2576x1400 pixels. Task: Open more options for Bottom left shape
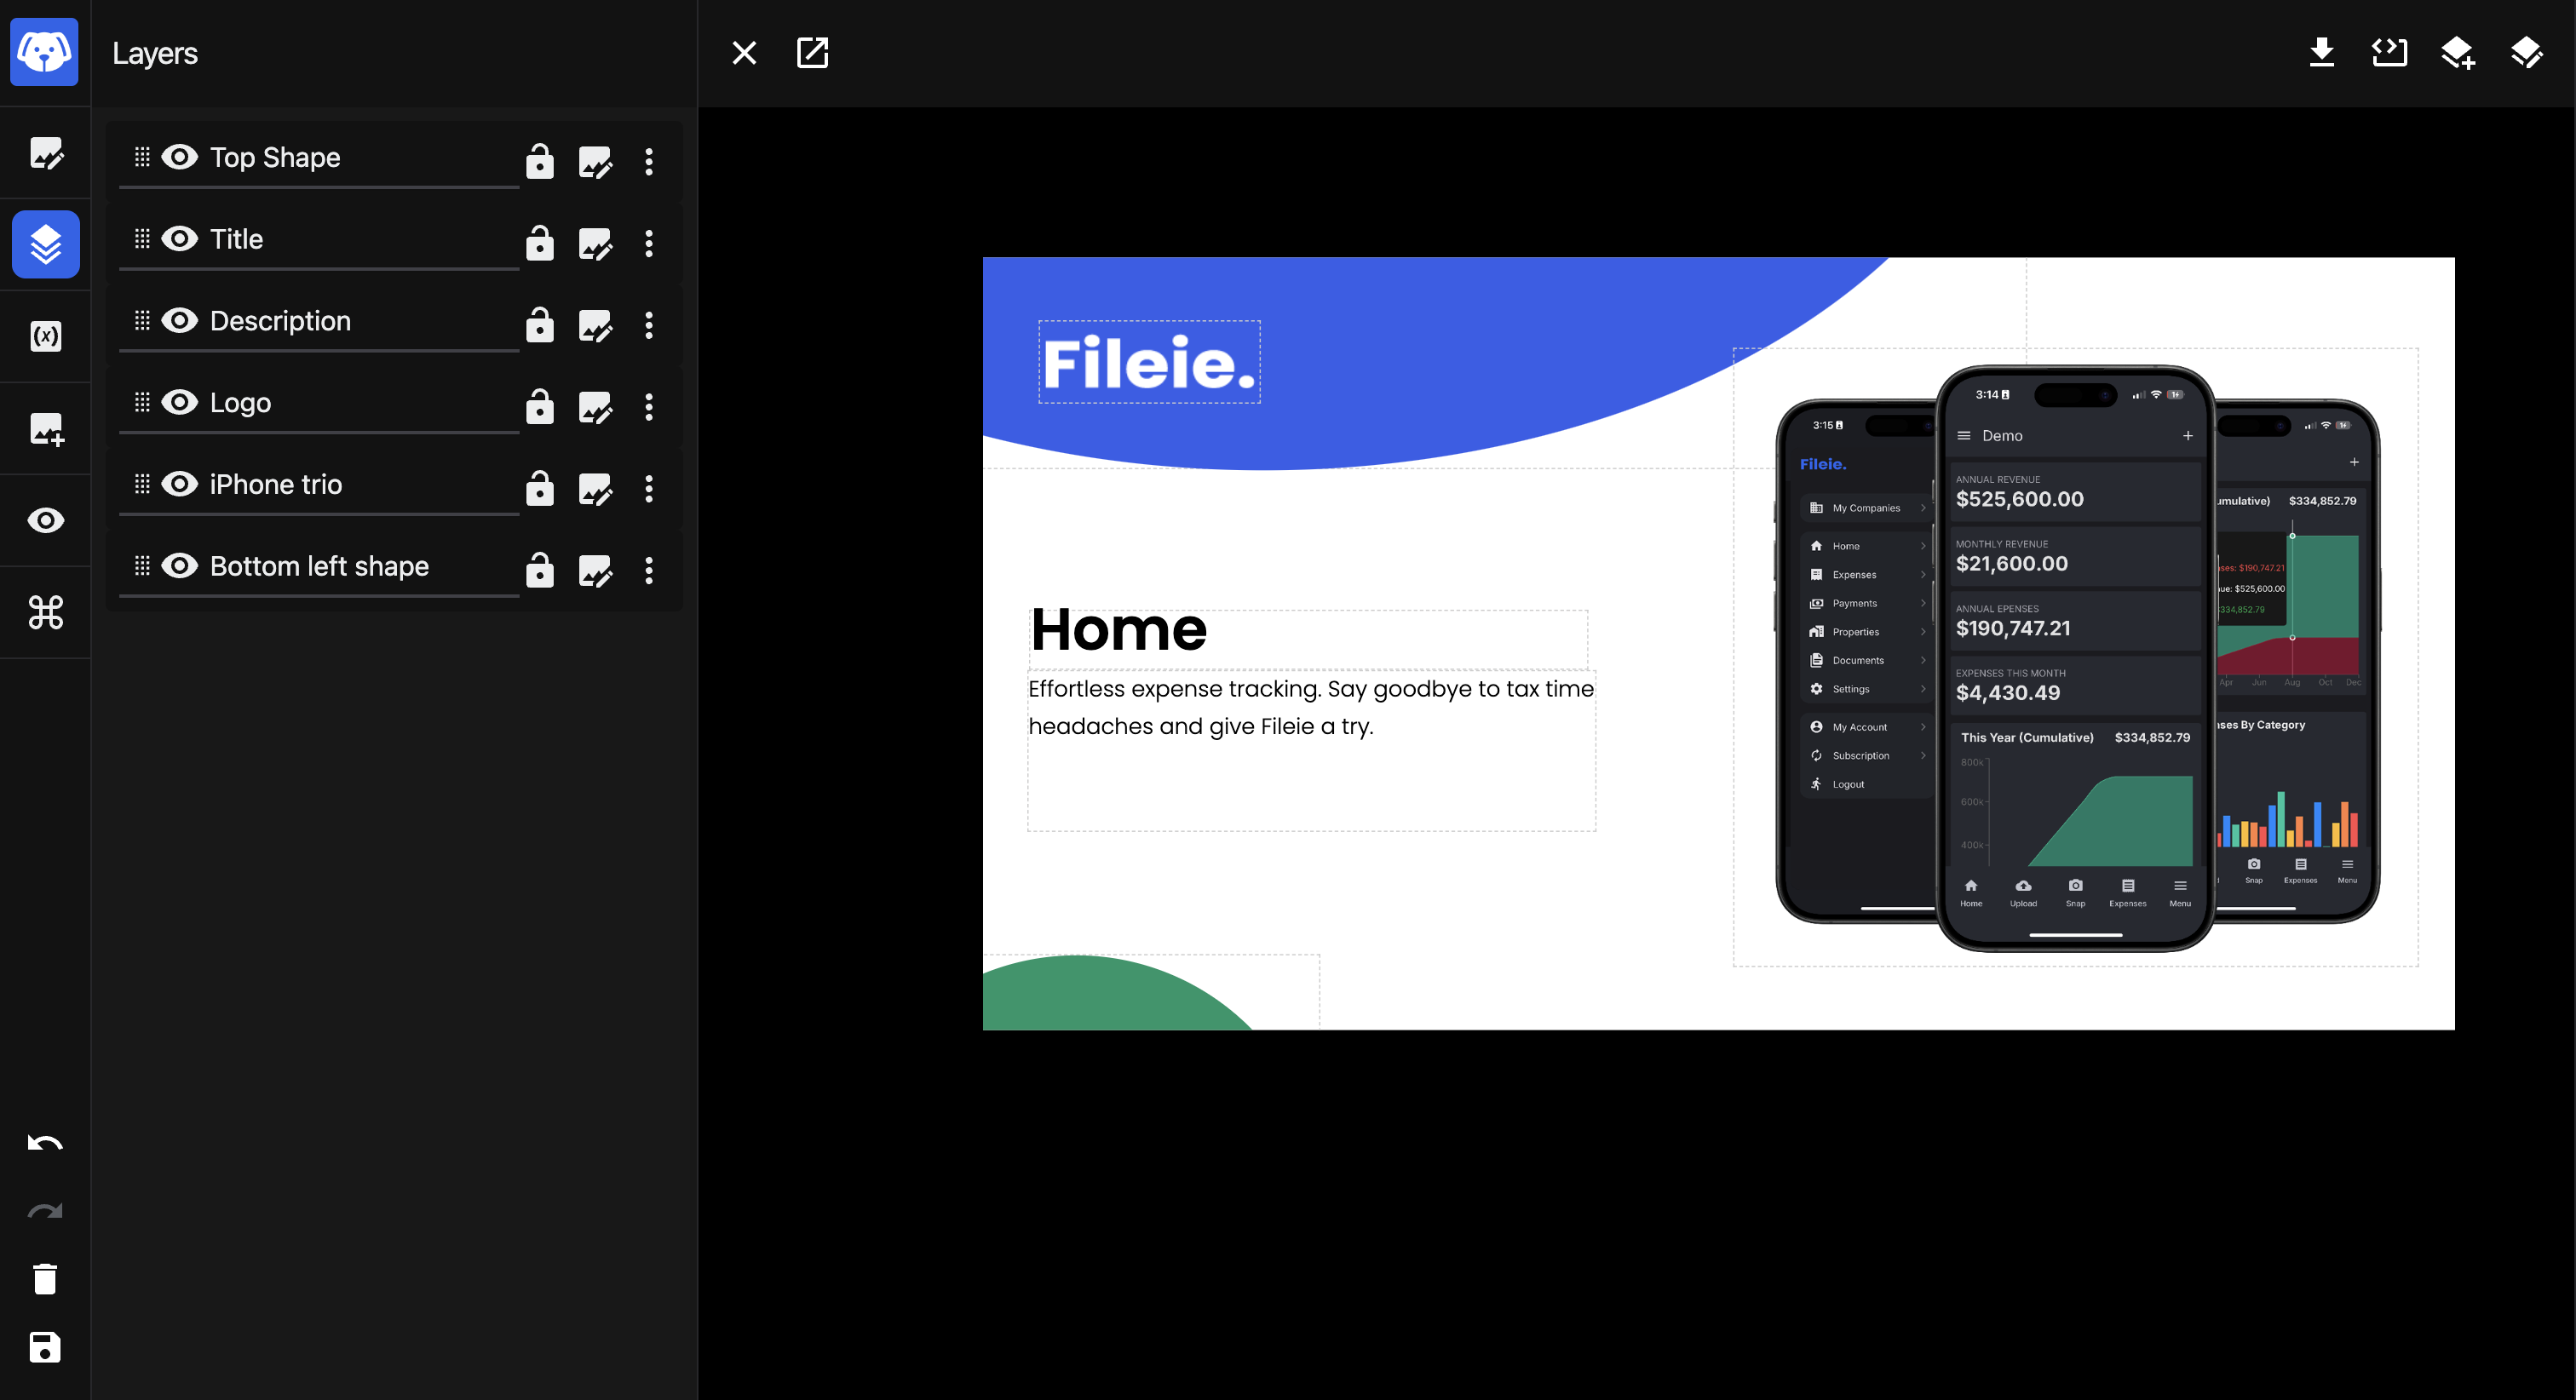649,571
